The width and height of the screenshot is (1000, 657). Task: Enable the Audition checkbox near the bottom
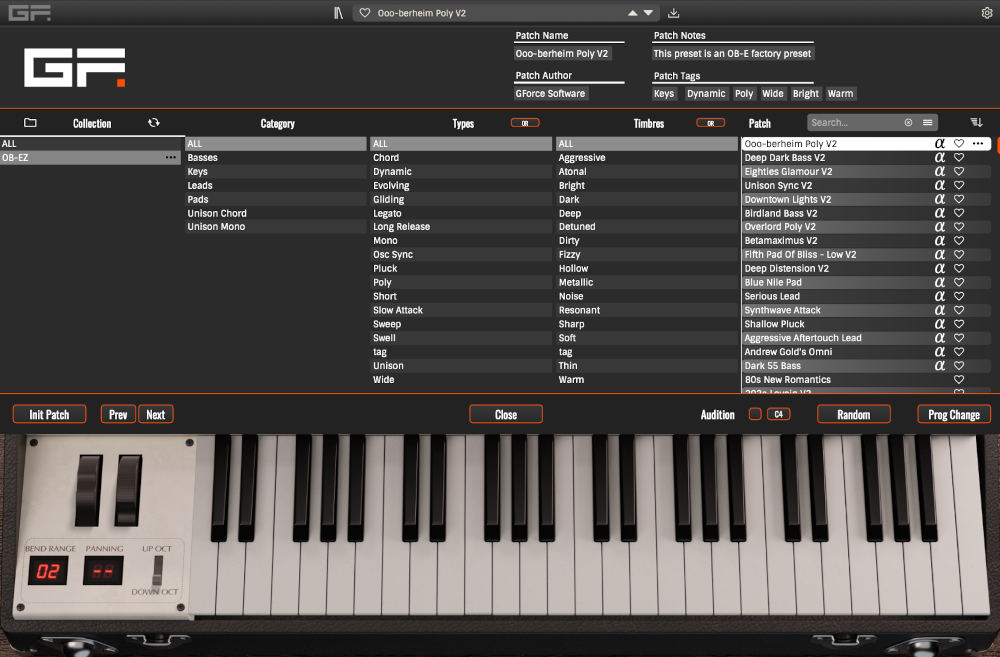755,414
